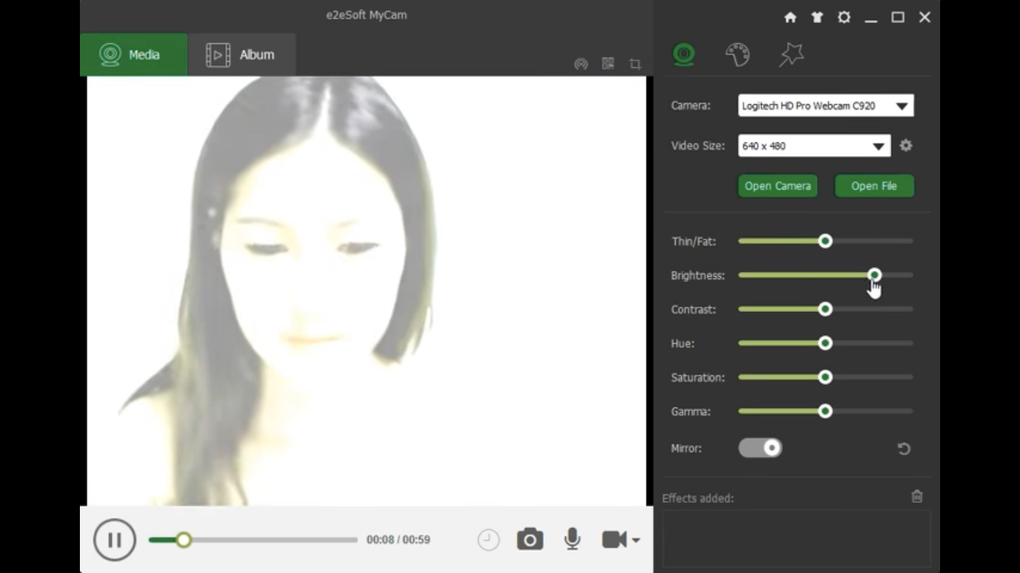The image size is (1020, 573).
Task: Pause the video playback
Action: pyautogui.click(x=114, y=540)
